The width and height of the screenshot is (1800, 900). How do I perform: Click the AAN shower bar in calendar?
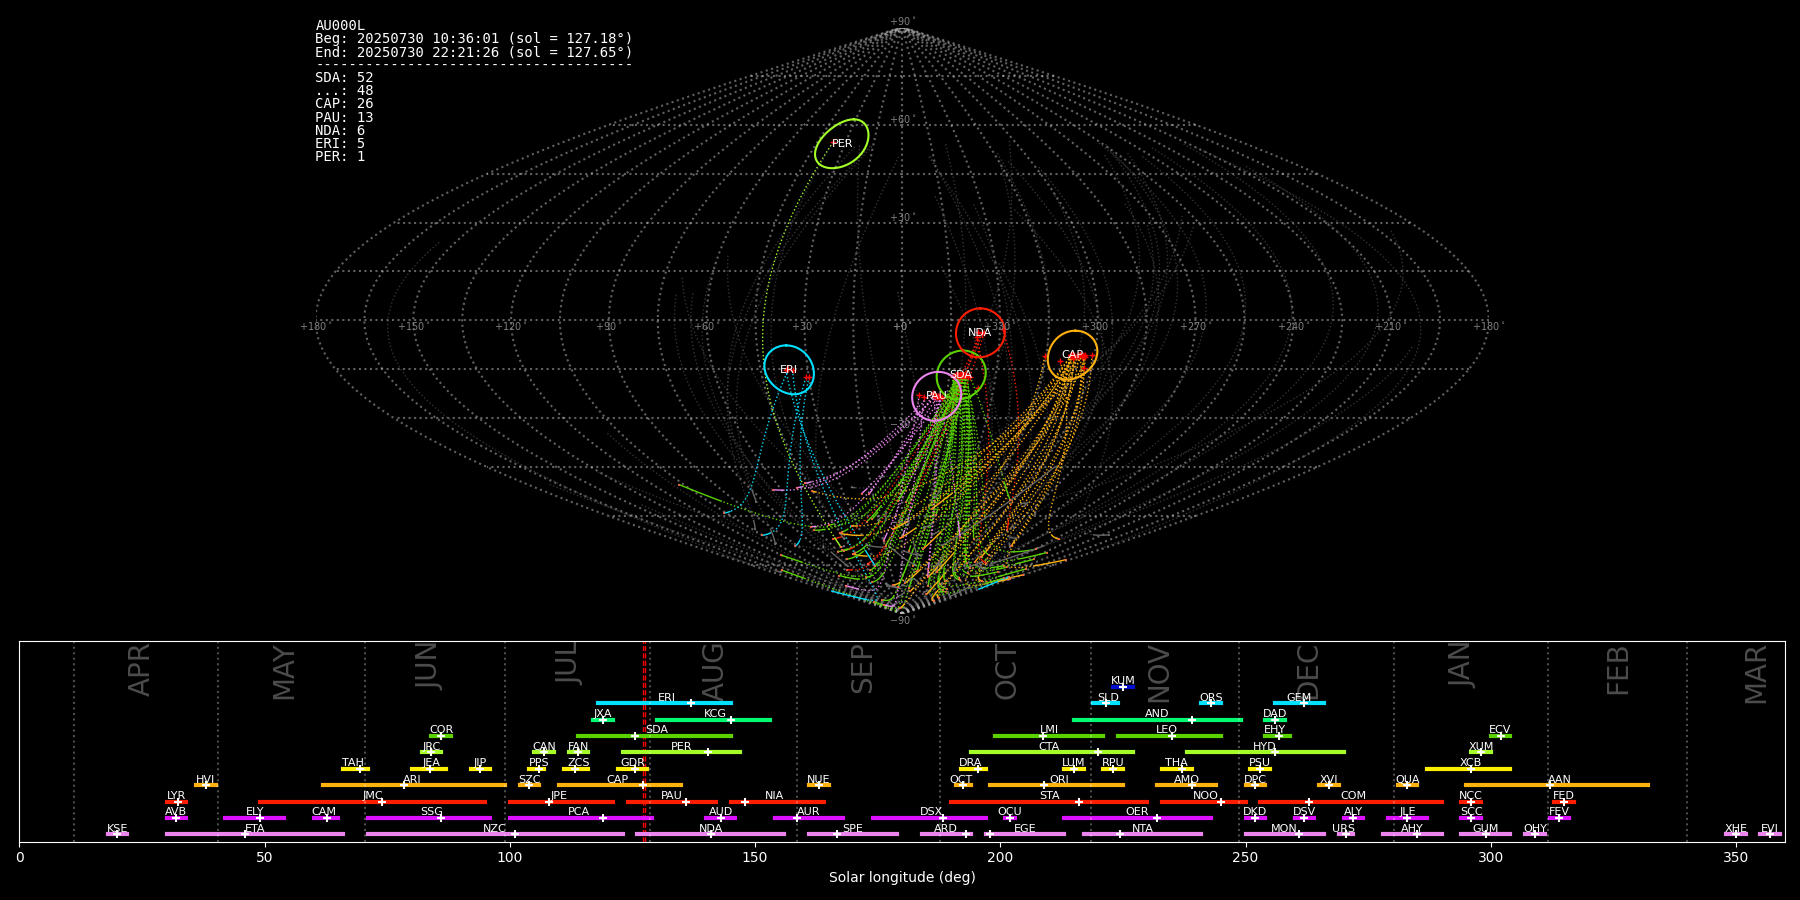1557,785
